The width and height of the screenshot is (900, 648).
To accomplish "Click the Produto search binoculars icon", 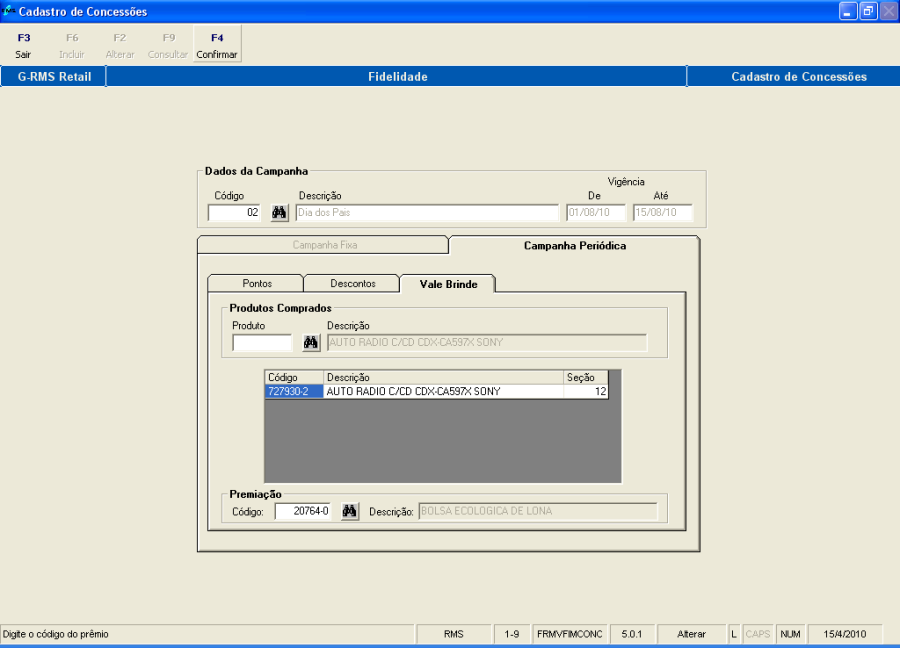I will [311, 343].
